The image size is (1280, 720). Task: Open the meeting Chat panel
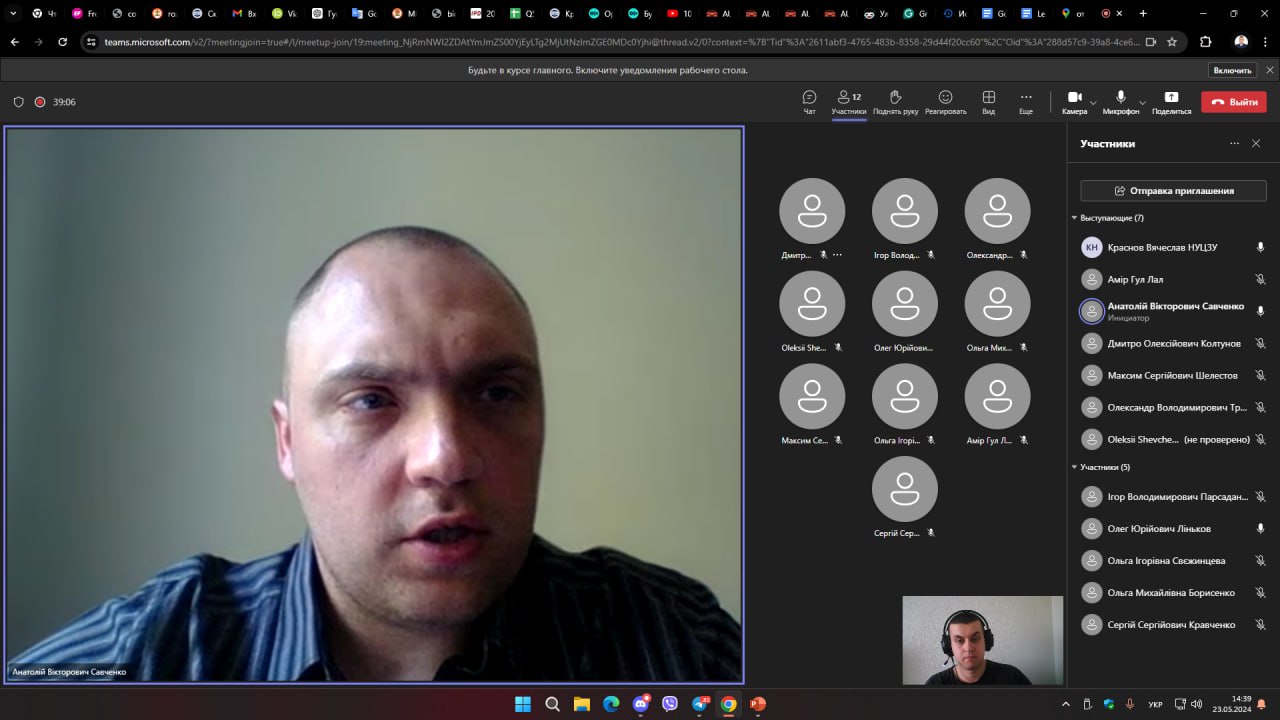(x=809, y=101)
